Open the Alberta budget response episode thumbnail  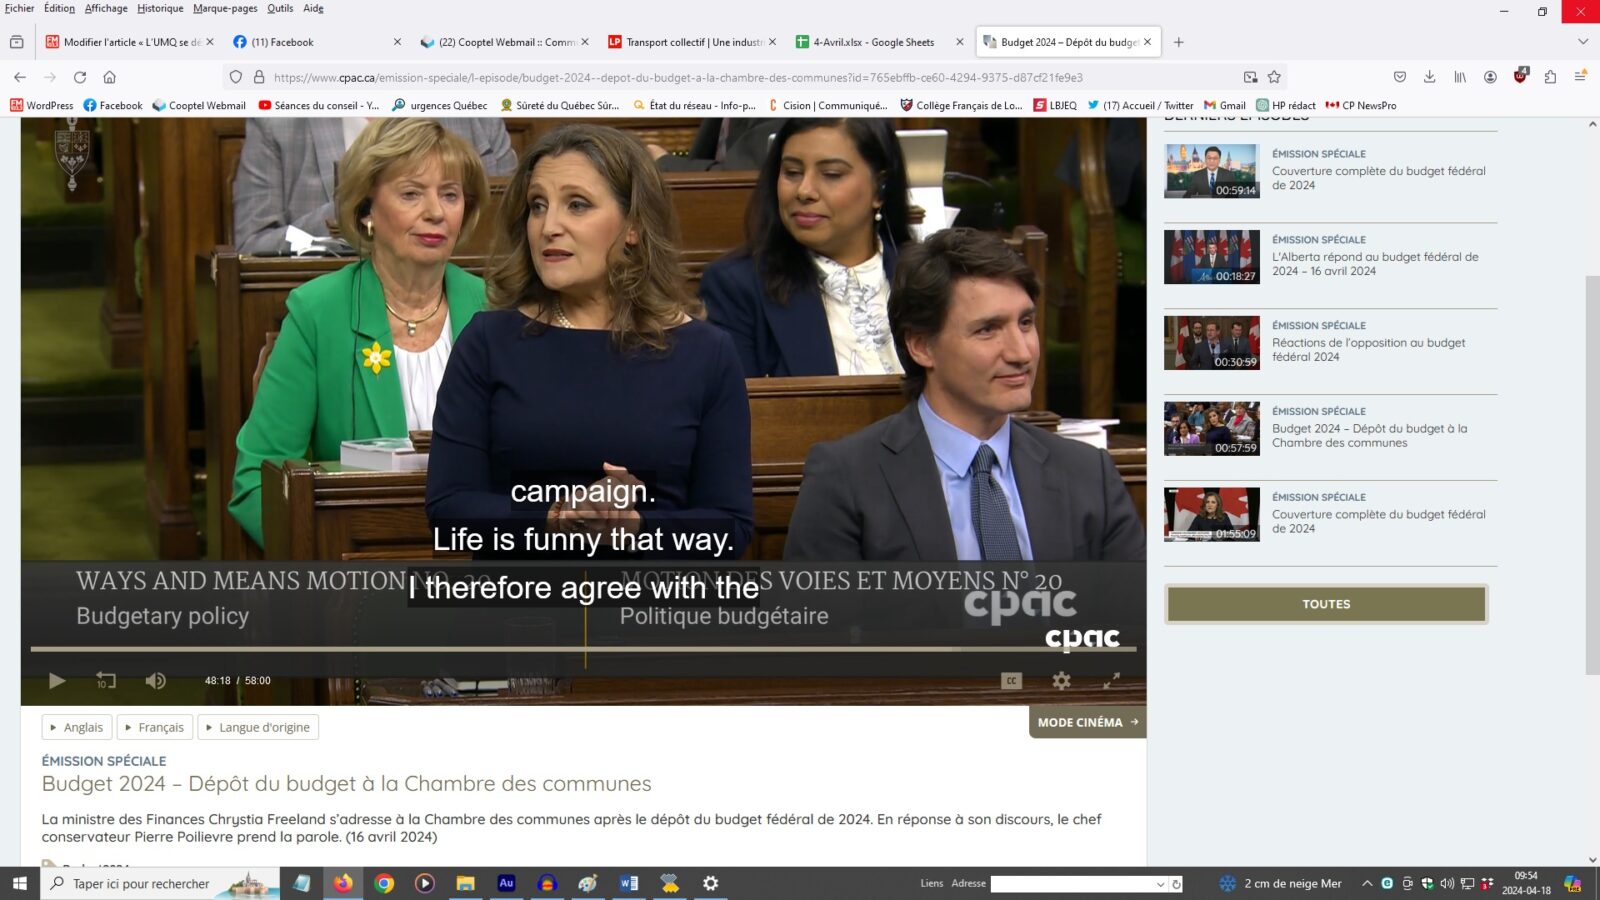1211,257
